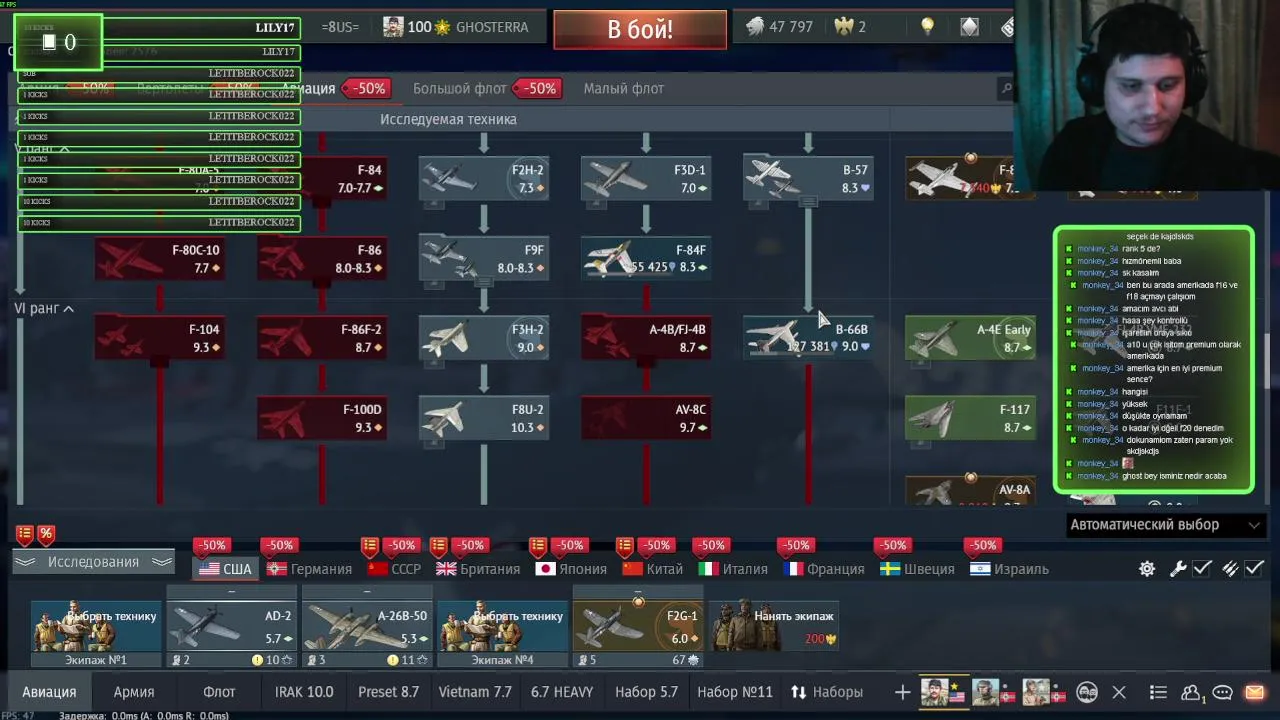1280x720 pixels.
Task: Select the AV-8C aircraft card
Action: tap(646, 418)
